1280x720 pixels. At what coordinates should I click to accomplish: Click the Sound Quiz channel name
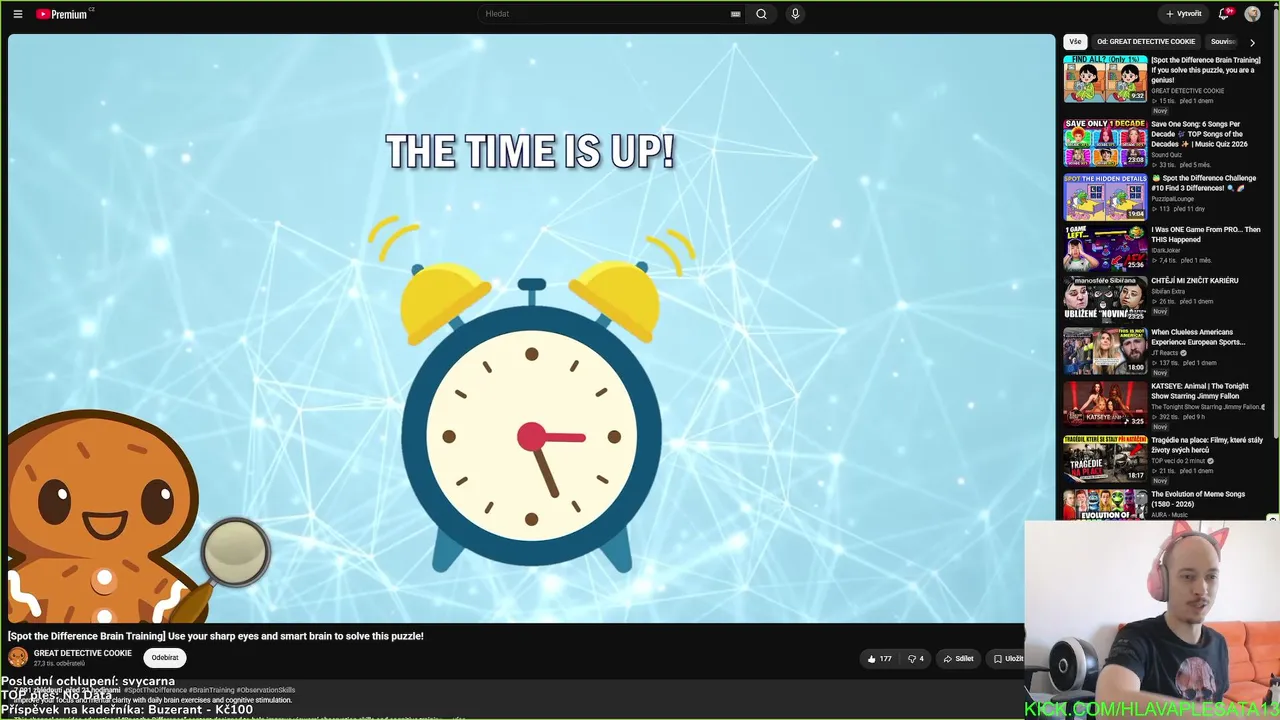[x=1167, y=155]
